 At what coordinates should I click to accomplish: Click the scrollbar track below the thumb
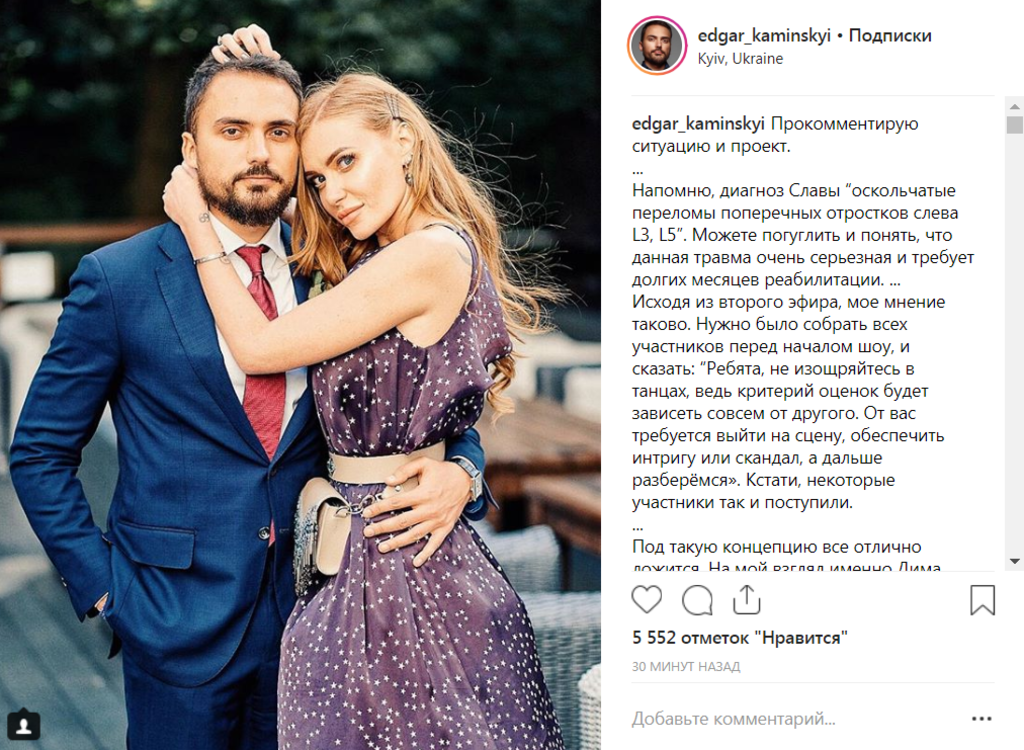tap(1014, 344)
